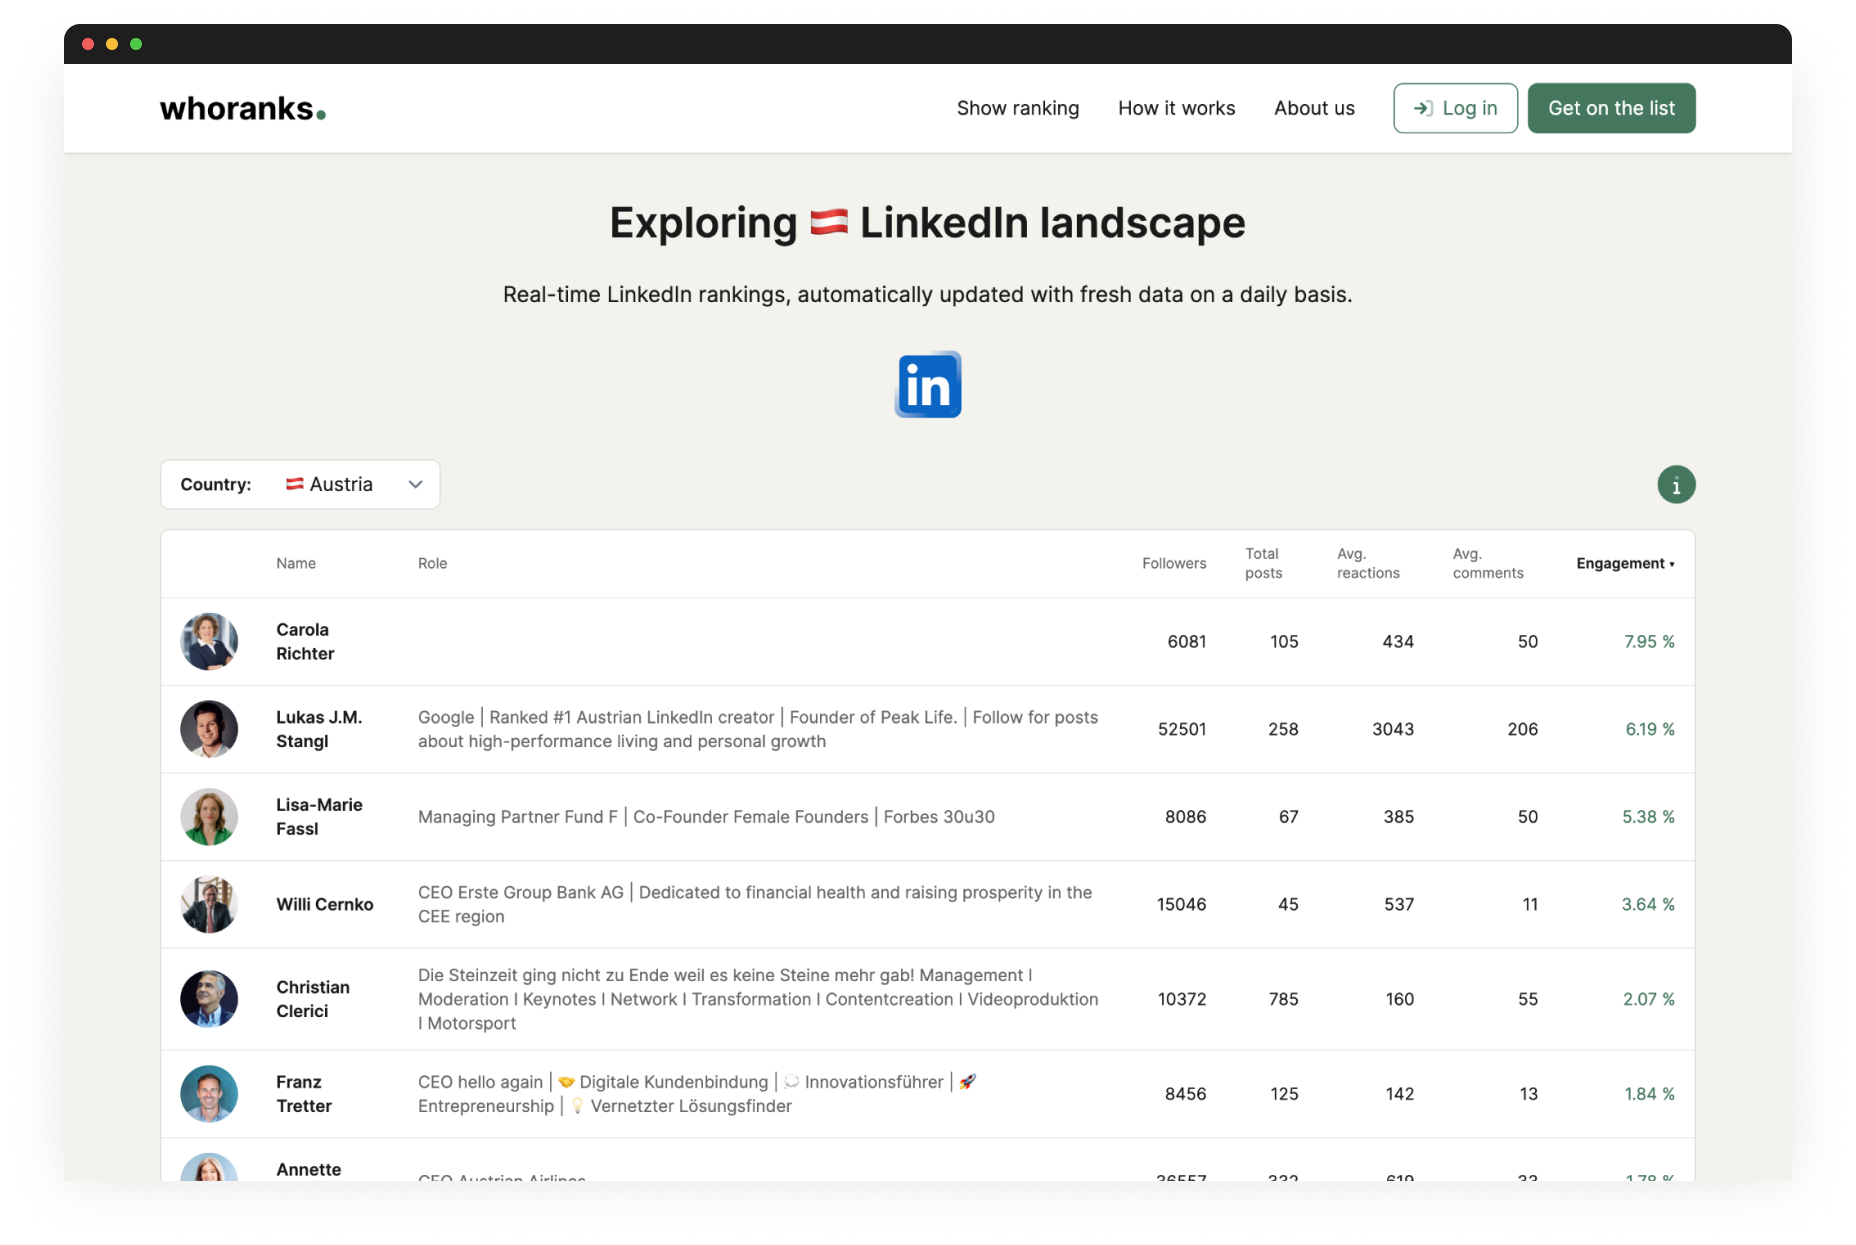Image resolution: width=1856 pixels, height=1245 pixels.
Task: Click the 6.19 % engagement value
Action: (1650, 729)
